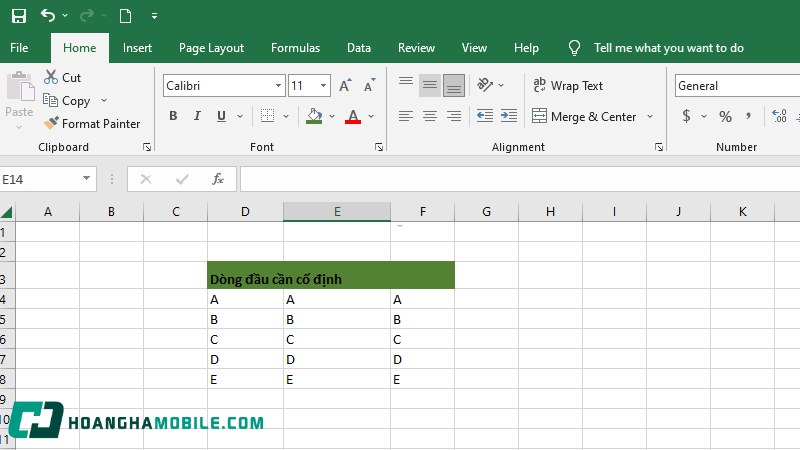Screen dimensions: 800x450
Task: Activate the Format Painter brush
Action: click(x=92, y=123)
